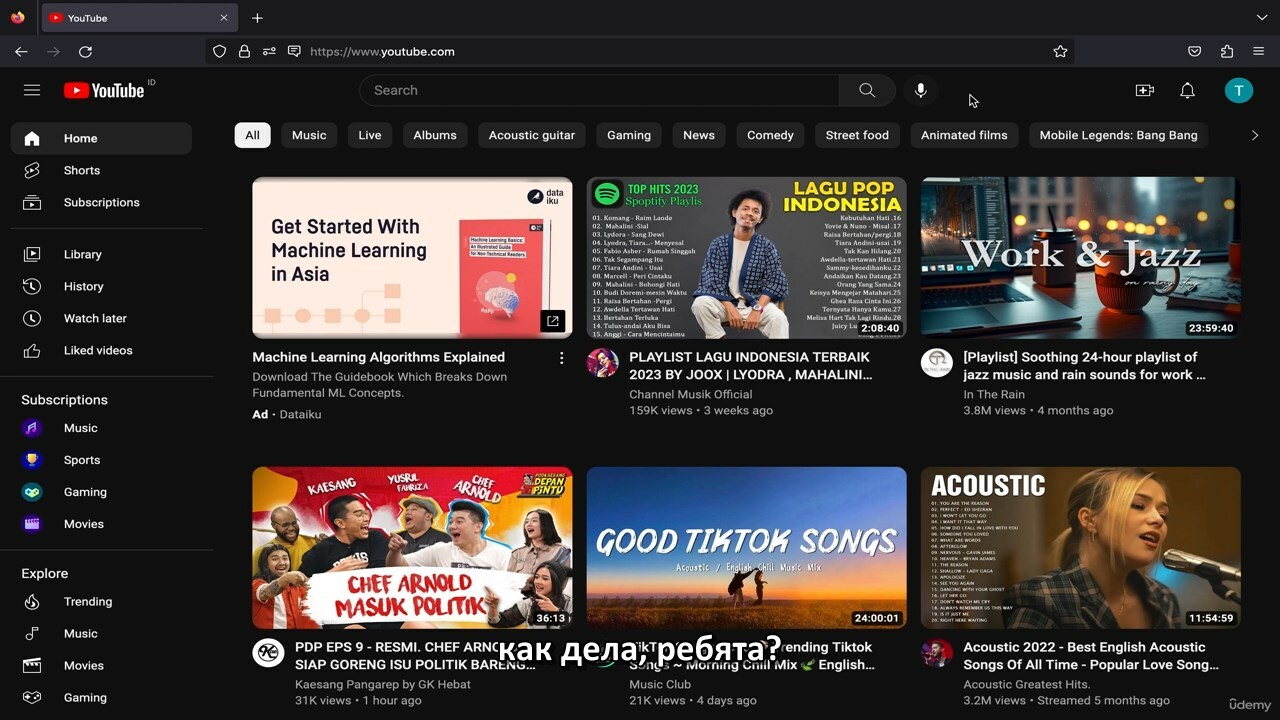Click Channel Musik Official avatar

tap(602, 362)
